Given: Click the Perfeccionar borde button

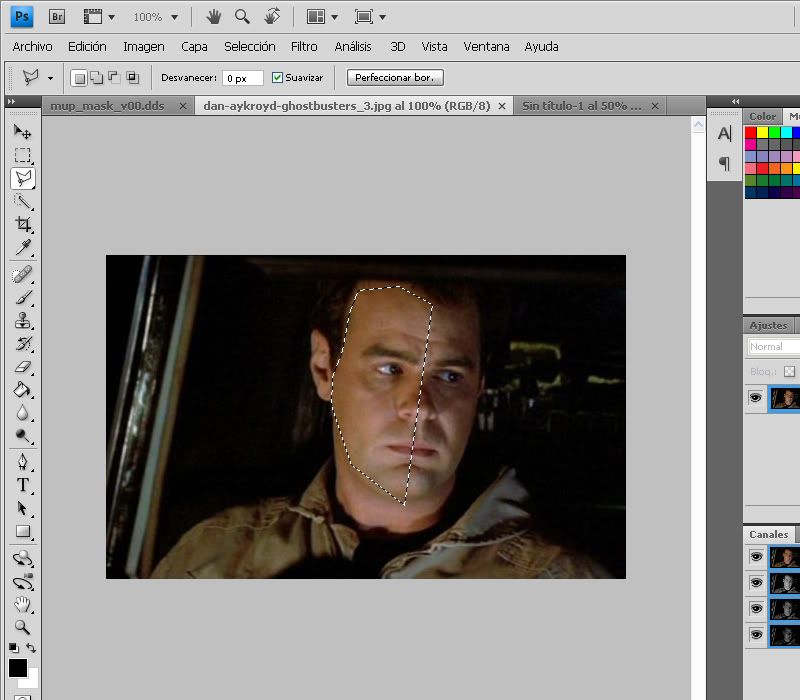Looking at the screenshot, I should coord(395,78).
